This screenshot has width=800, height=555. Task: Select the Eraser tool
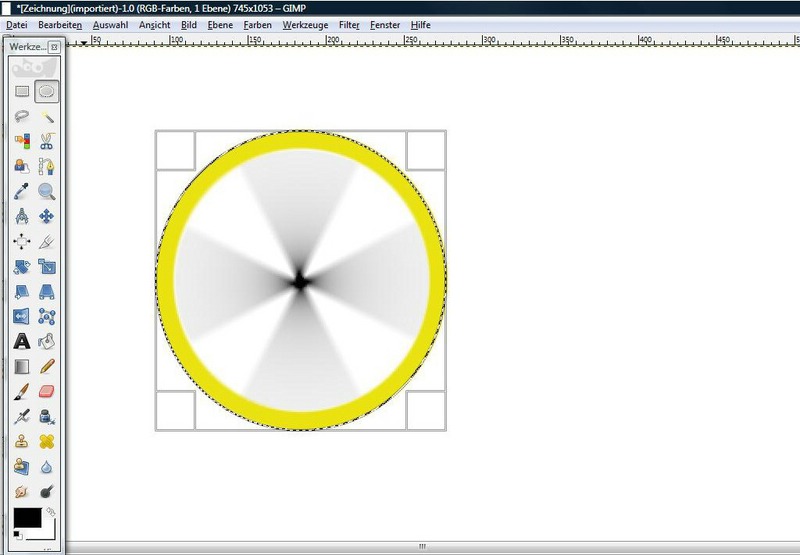[46, 391]
